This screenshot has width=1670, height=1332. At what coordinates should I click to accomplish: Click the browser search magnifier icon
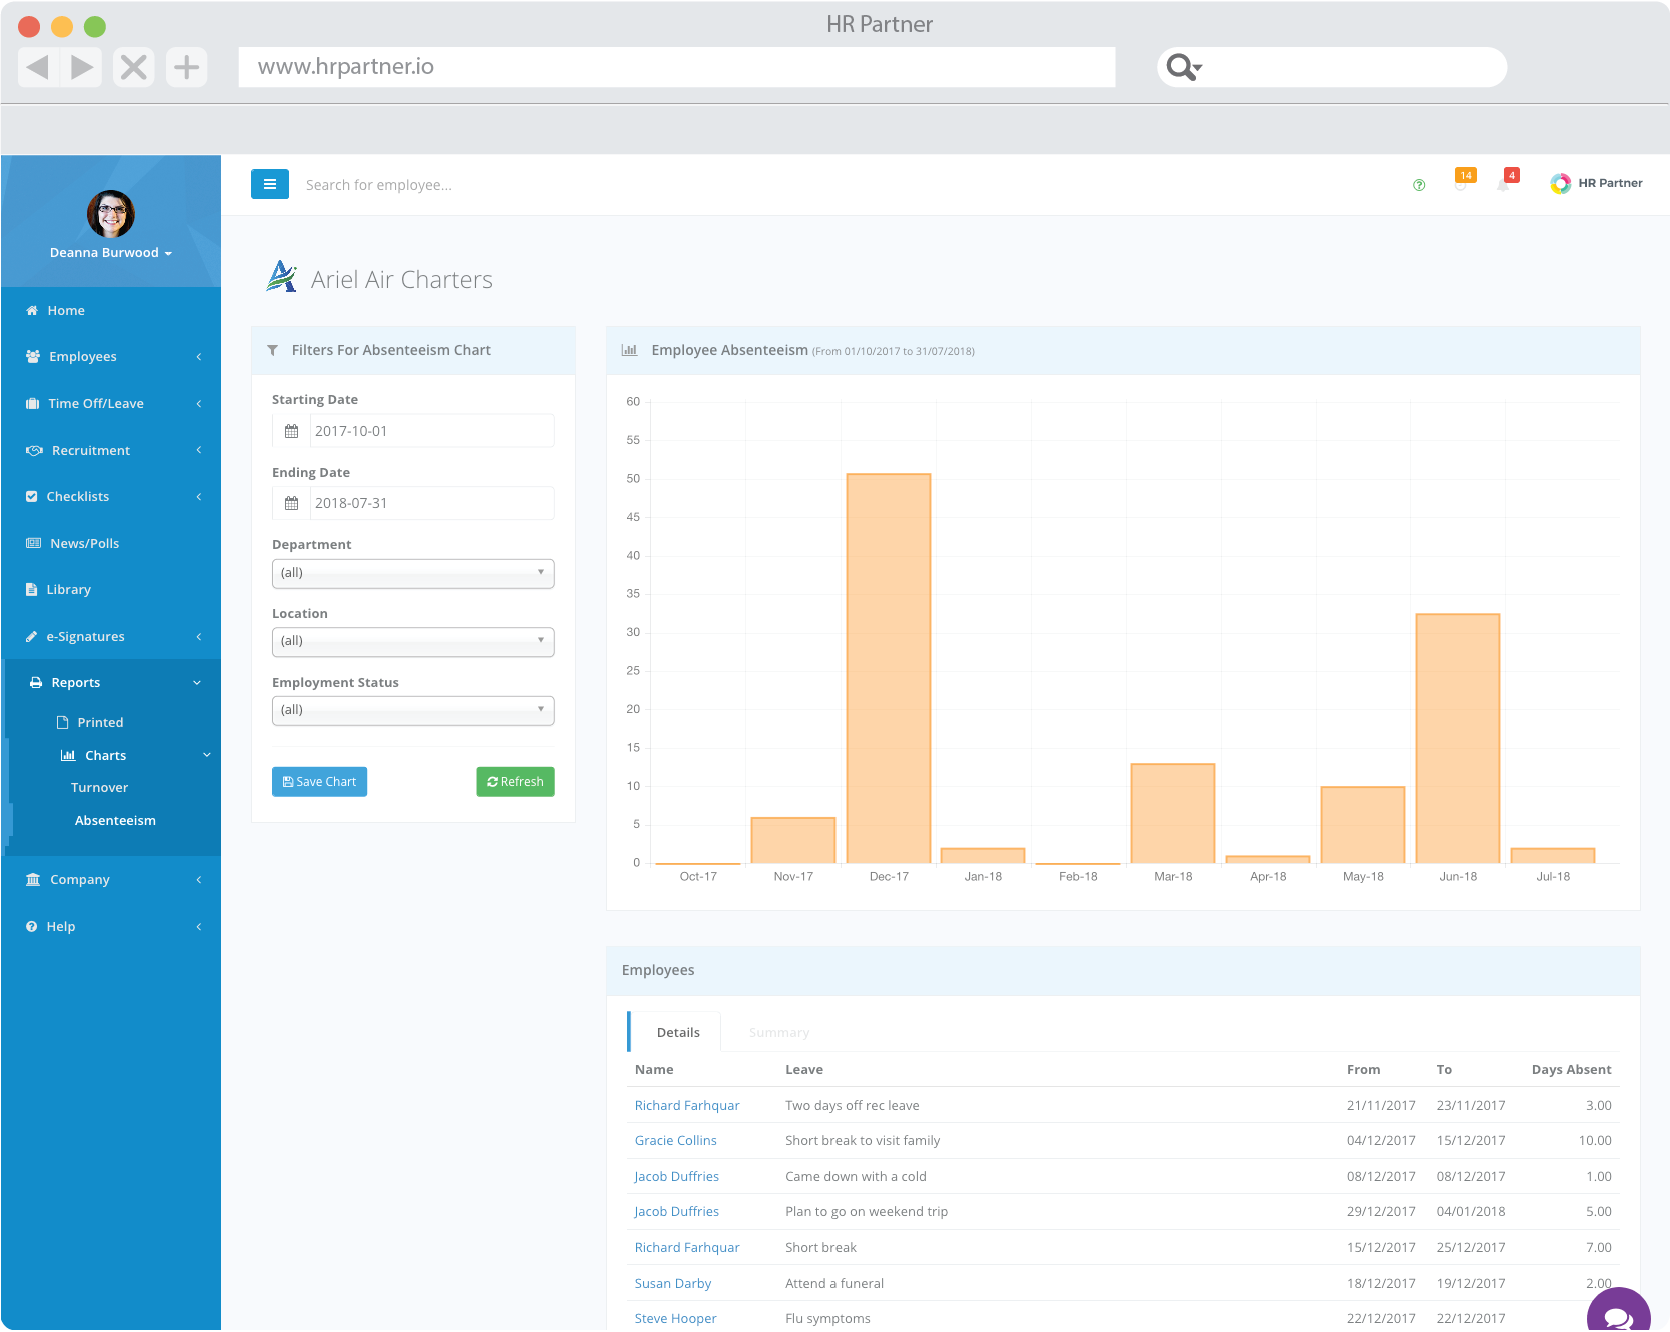point(1184,67)
